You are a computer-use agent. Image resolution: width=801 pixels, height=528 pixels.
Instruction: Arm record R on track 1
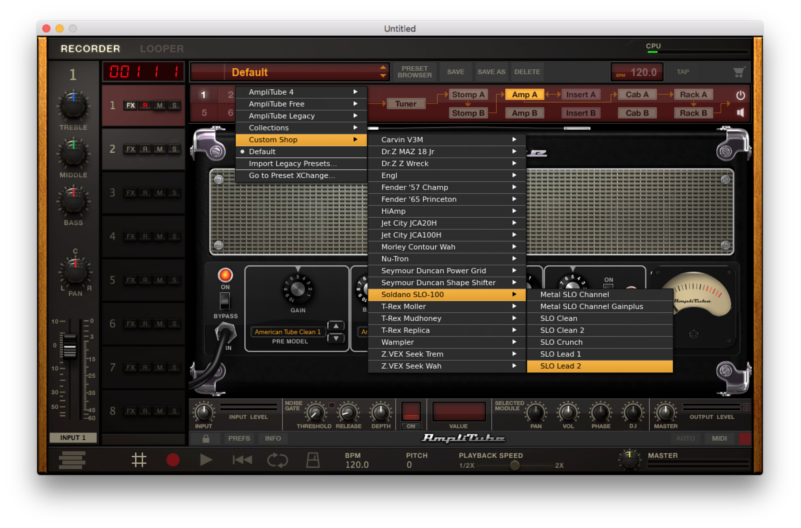tap(146, 106)
